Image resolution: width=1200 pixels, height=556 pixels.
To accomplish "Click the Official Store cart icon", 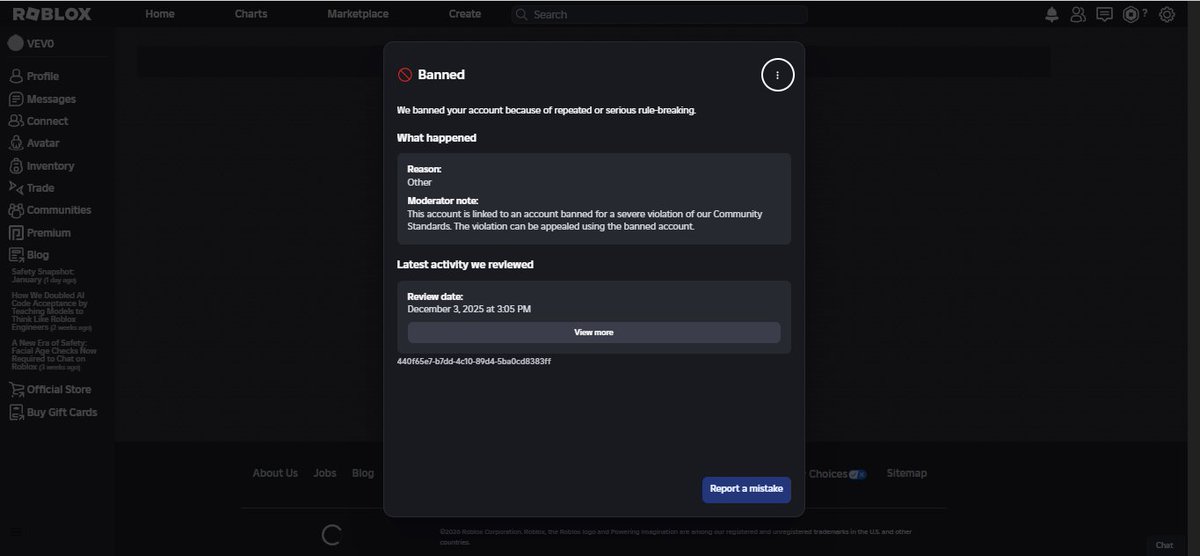I will click(x=16, y=389).
